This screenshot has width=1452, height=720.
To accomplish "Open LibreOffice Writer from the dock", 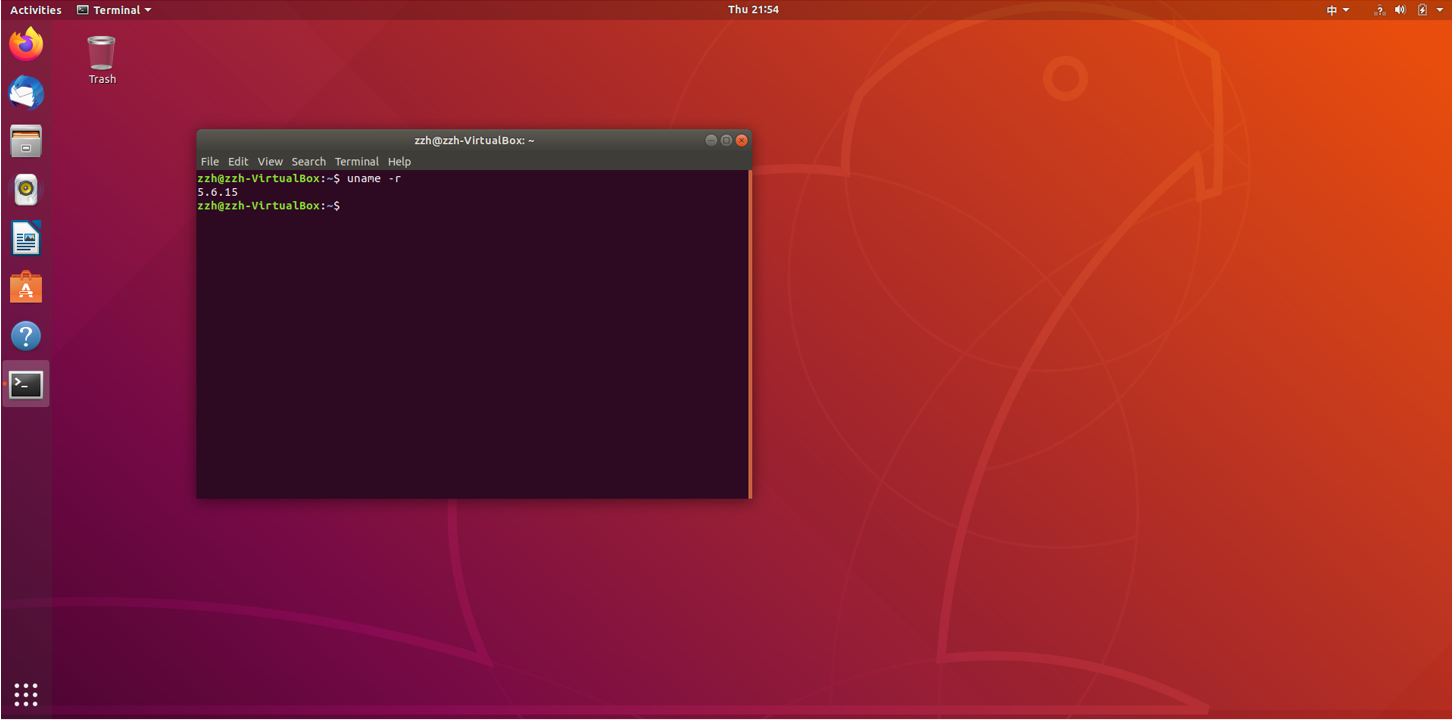I will [25, 238].
